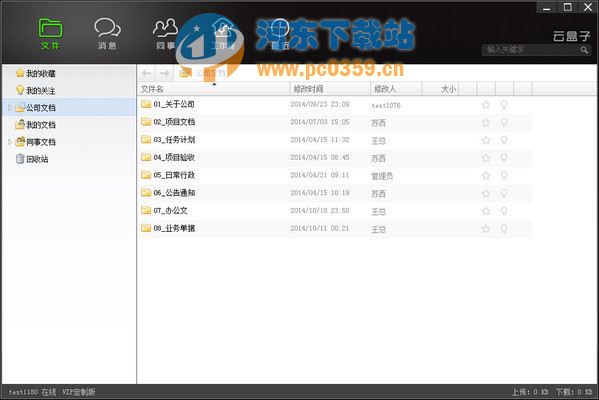Sort by the 文件名 column header
Viewport: 599px width, 400px height.
tap(214, 89)
